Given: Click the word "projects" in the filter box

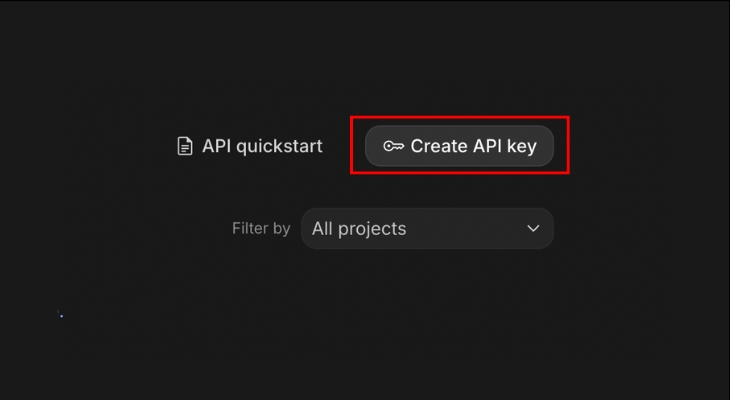Looking at the screenshot, I should [372, 228].
